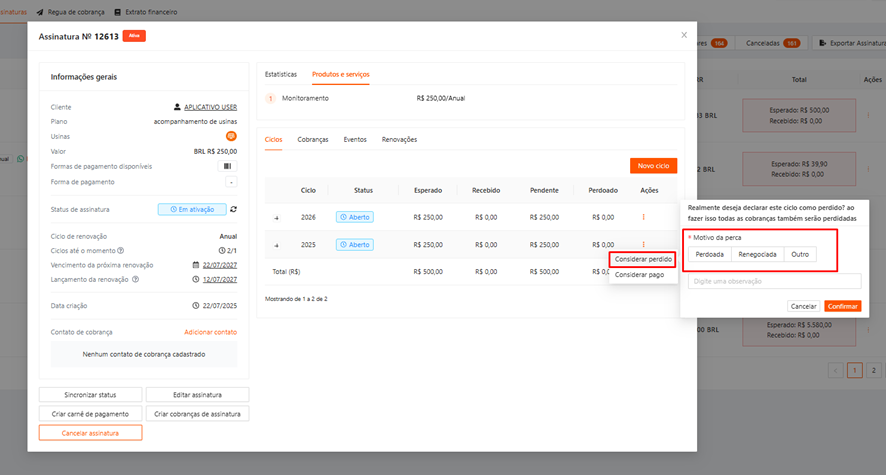This screenshot has width=886, height=475.
Task: Open actions menu for the 2026 cycle
Action: coord(643,217)
